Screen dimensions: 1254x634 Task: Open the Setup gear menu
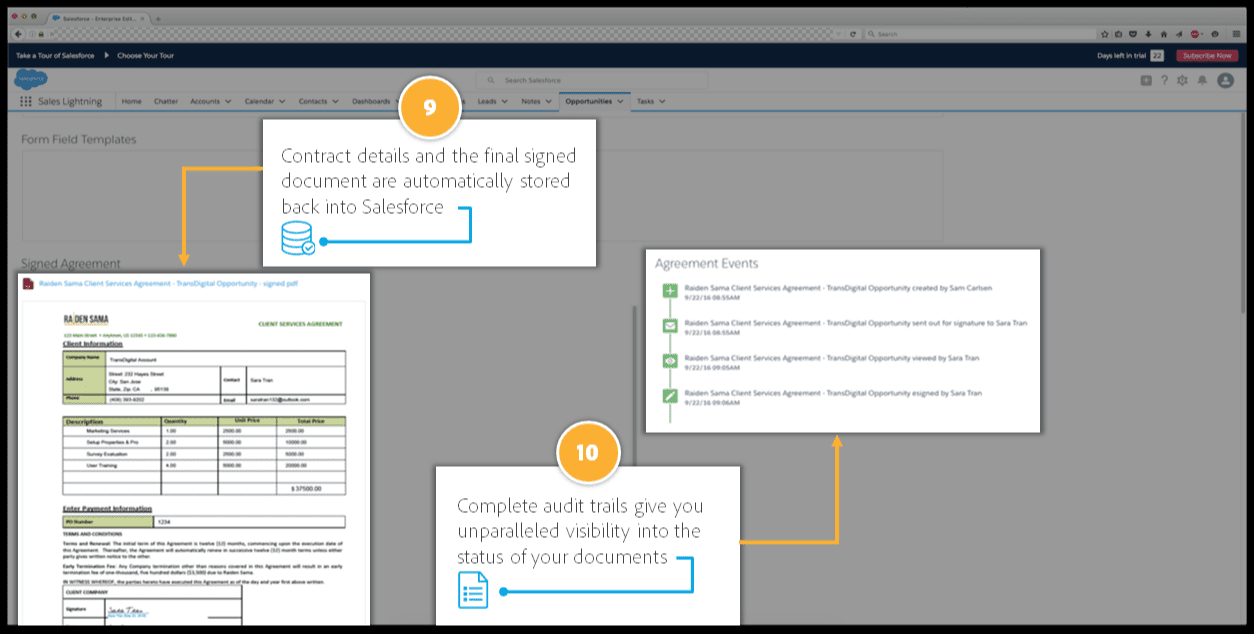(1183, 80)
